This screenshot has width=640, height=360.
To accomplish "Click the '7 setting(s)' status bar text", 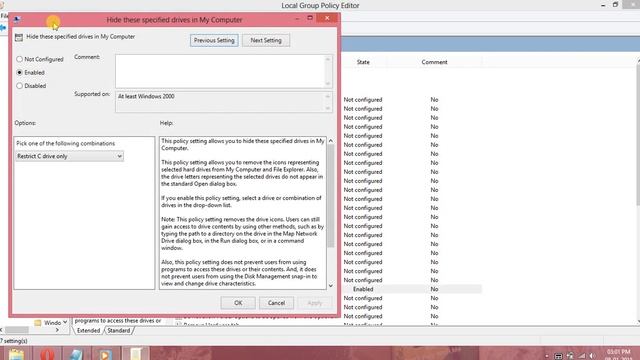I will point(14,341).
